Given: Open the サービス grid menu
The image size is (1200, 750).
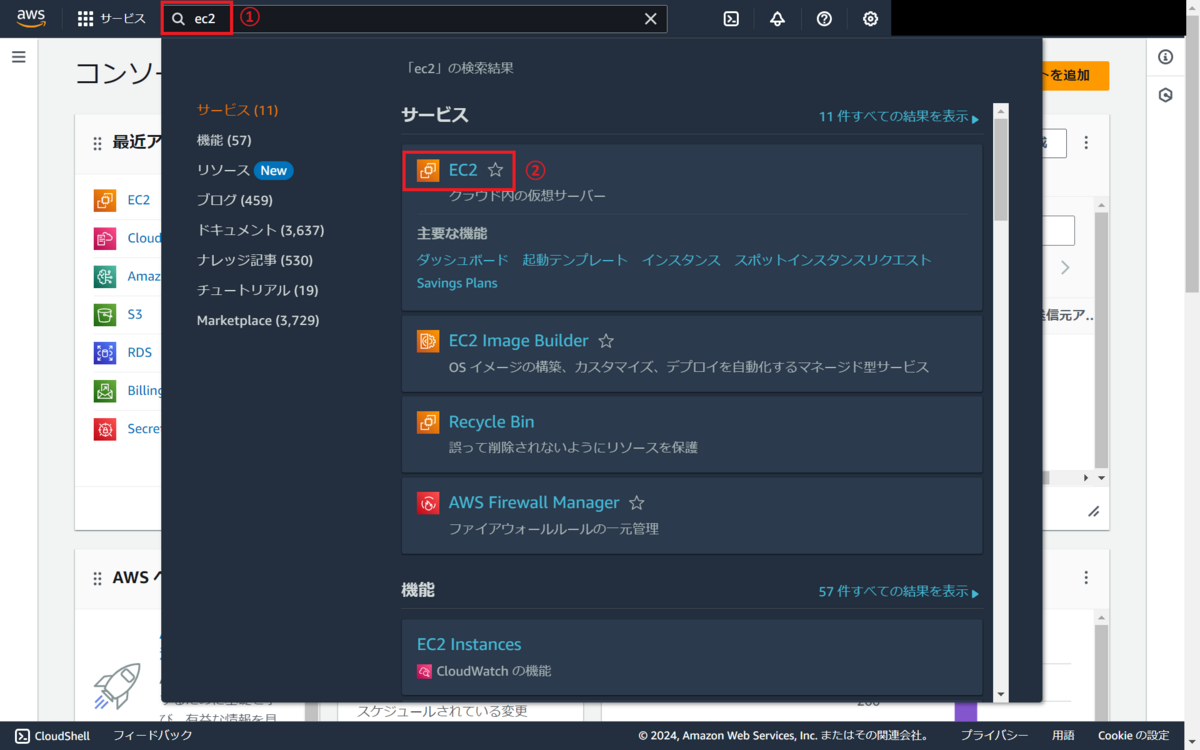Looking at the screenshot, I should pyautogui.click(x=111, y=19).
